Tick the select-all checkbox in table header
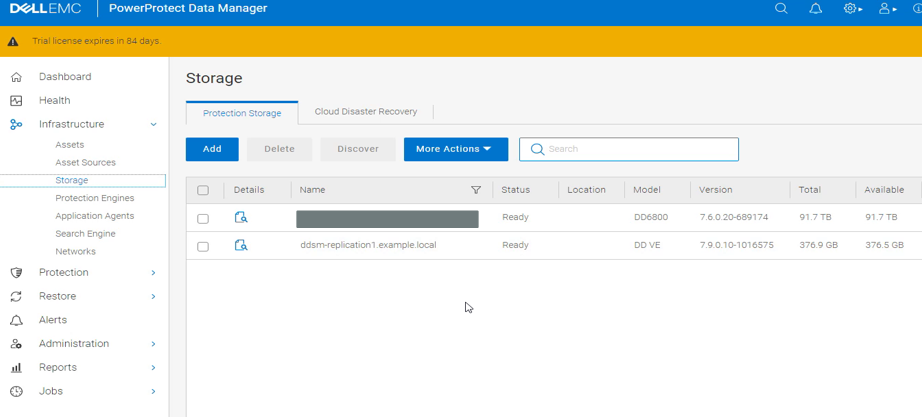Screen dimensions: 922x417 [x=203, y=190]
